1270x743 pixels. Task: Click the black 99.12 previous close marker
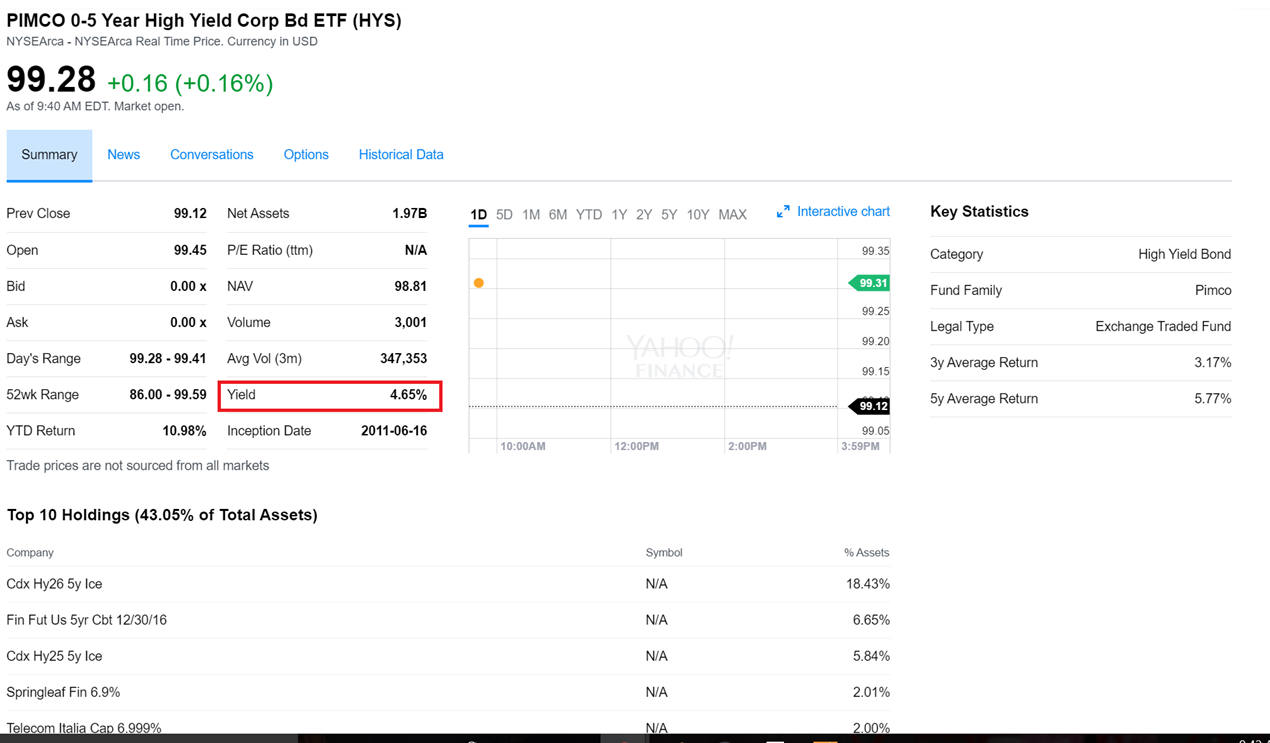coord(869,406)
